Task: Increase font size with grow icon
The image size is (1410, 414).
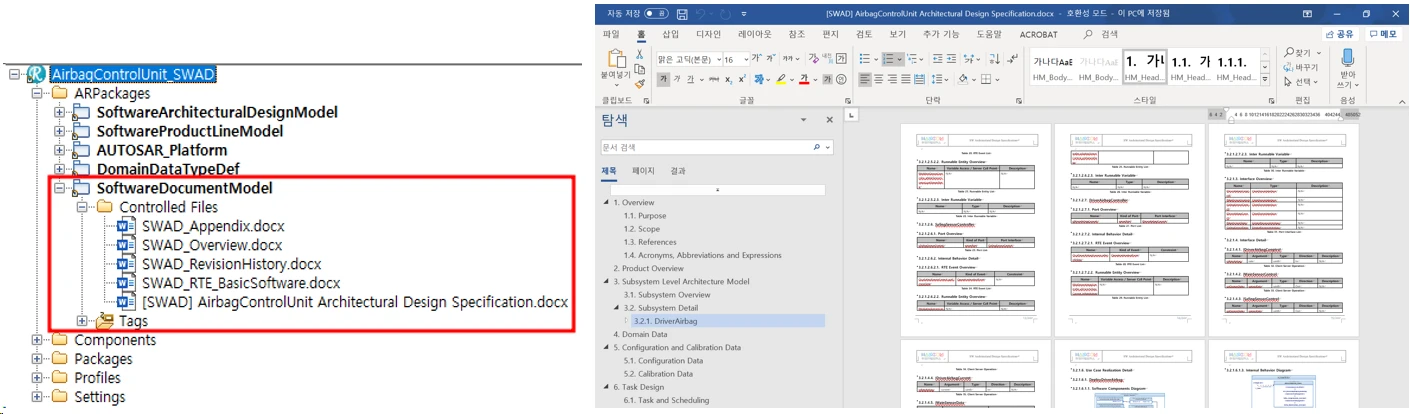Action: pos(757,59)
